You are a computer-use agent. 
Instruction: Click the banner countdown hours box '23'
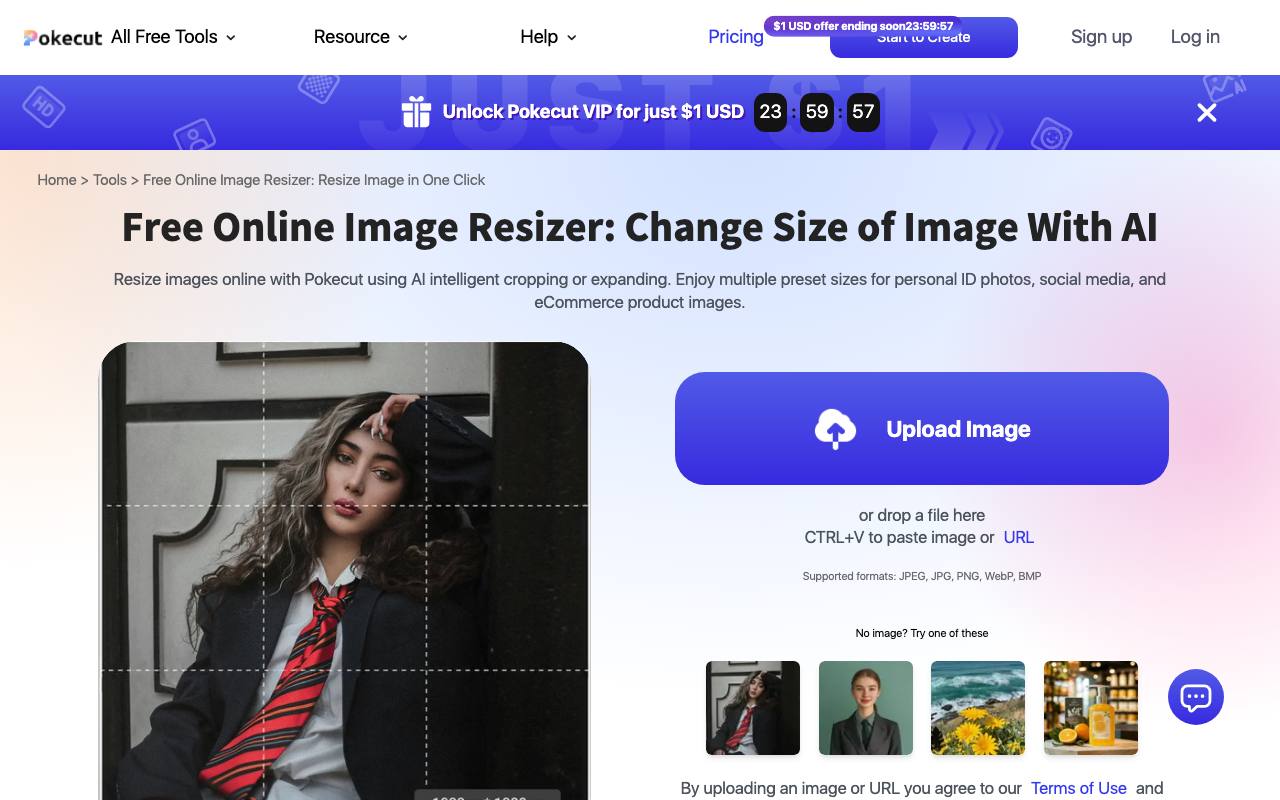(x=770, y=112)
